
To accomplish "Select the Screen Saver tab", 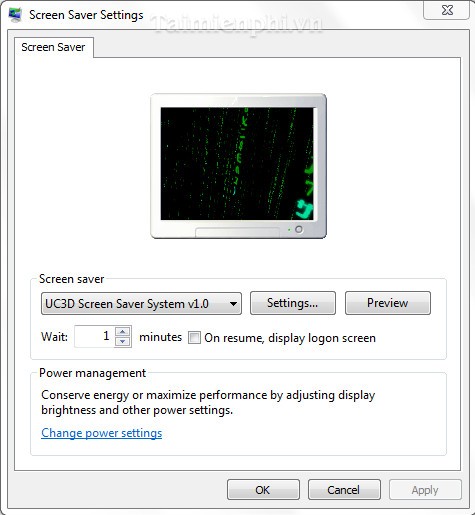I will 53,47.
